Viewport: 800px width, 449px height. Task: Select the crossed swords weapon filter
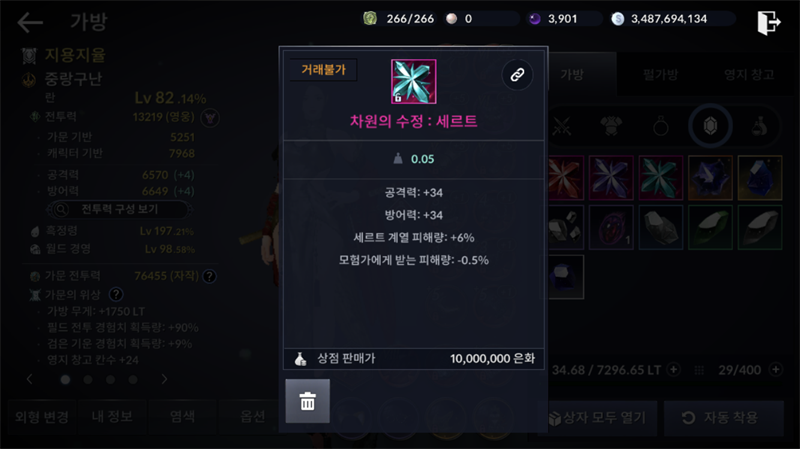pyautogui.click(x=562, y=126)
